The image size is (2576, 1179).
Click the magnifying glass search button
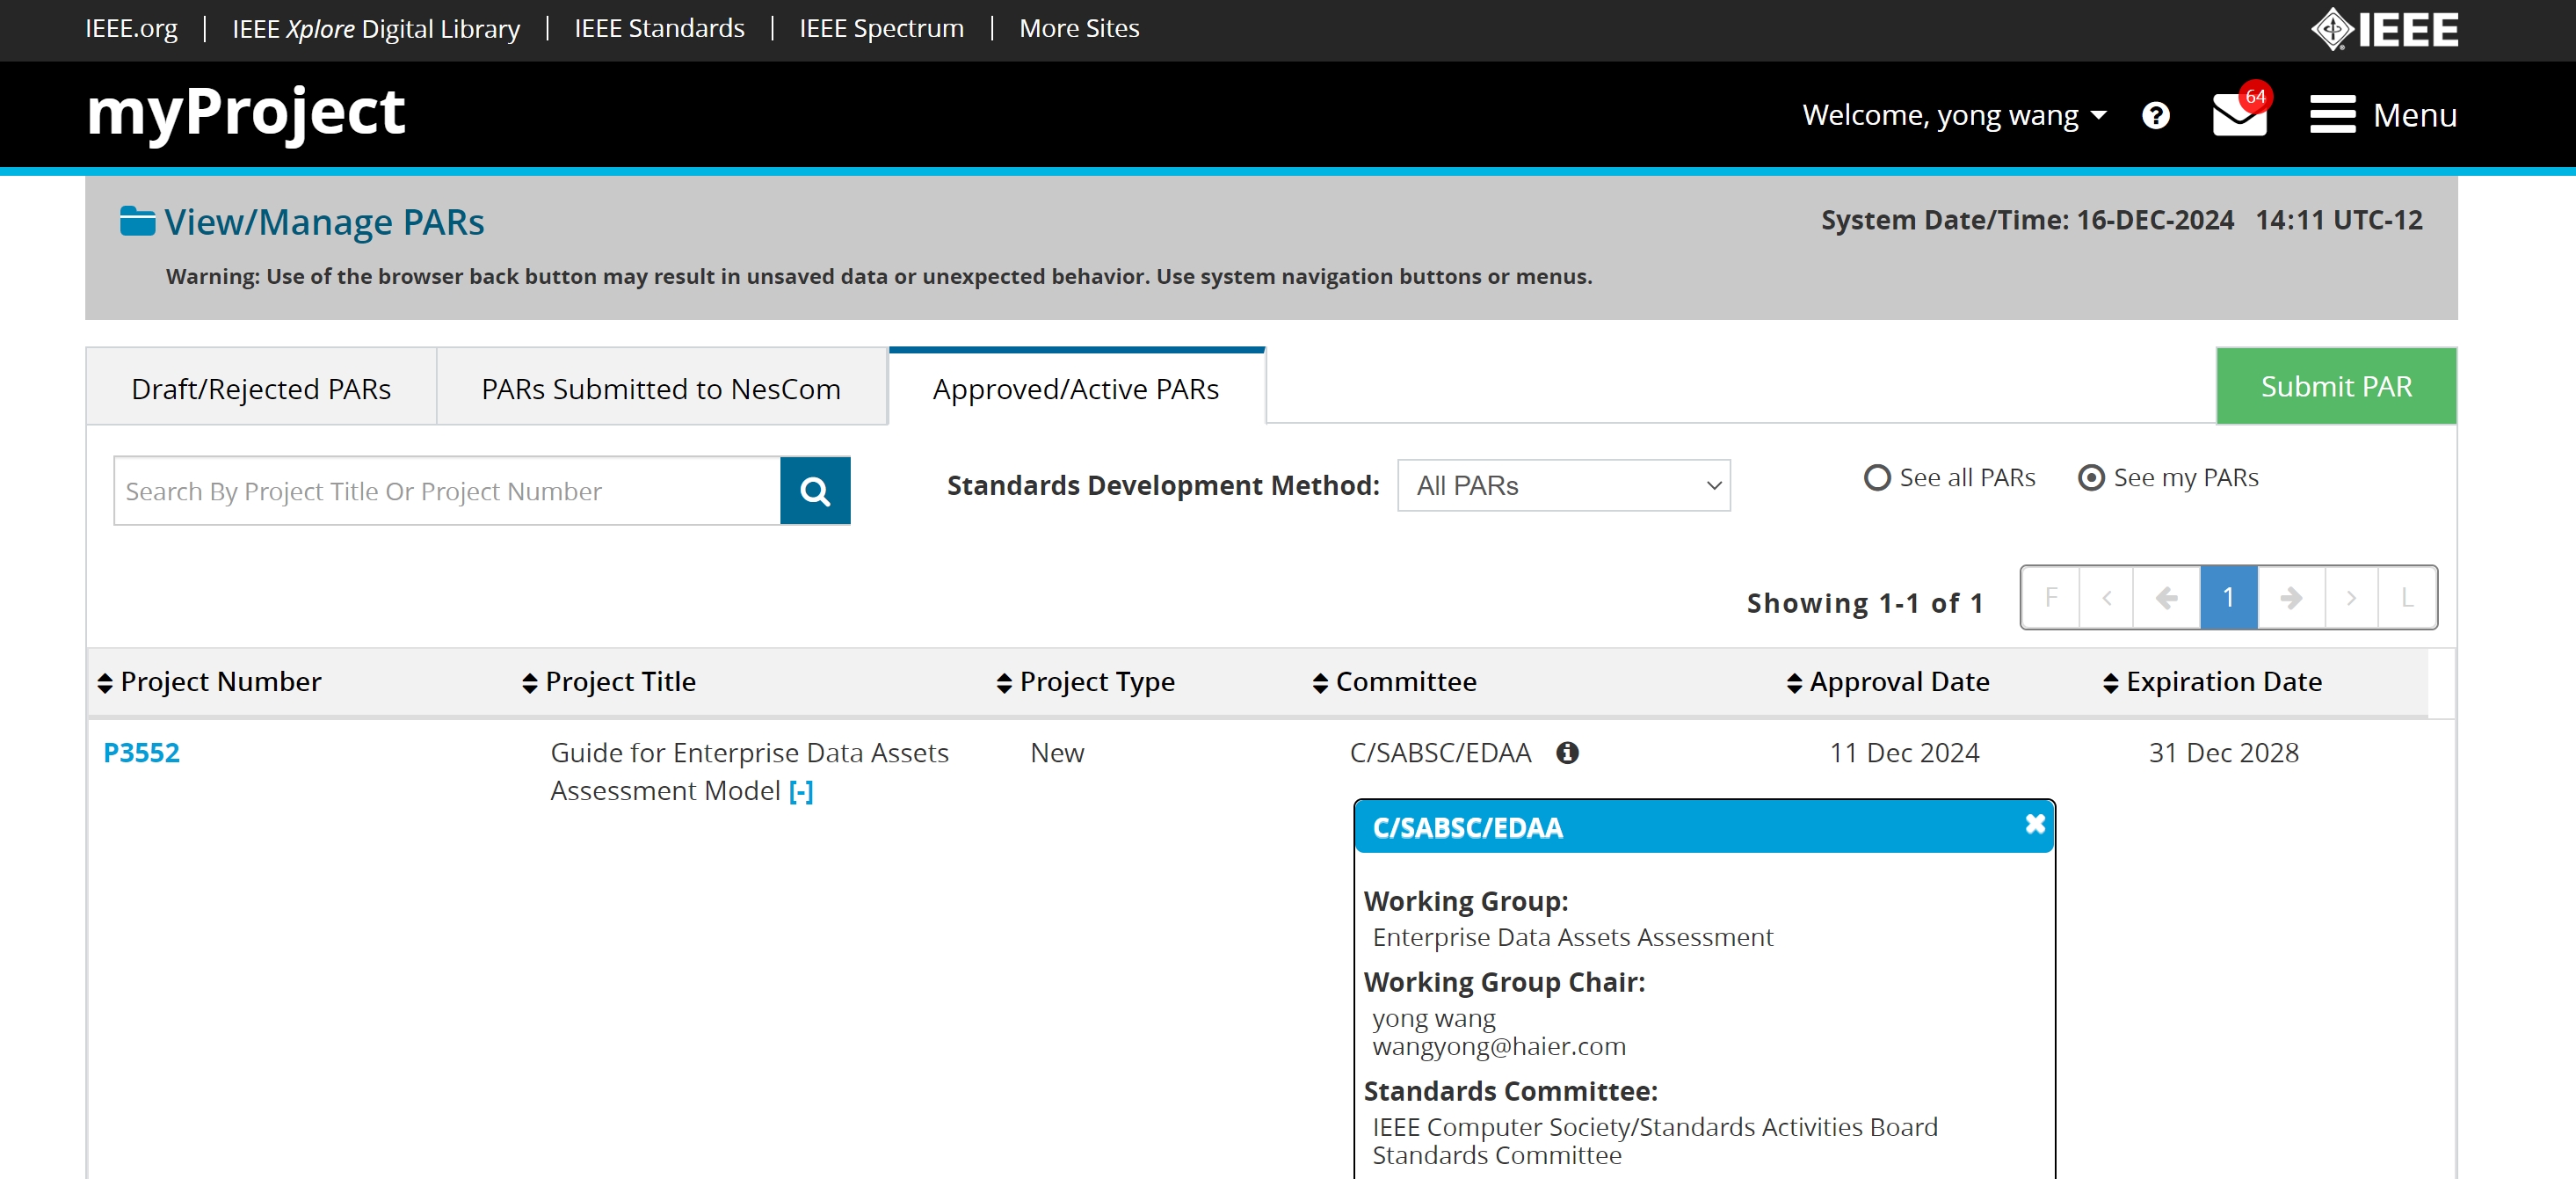point(815,491)
